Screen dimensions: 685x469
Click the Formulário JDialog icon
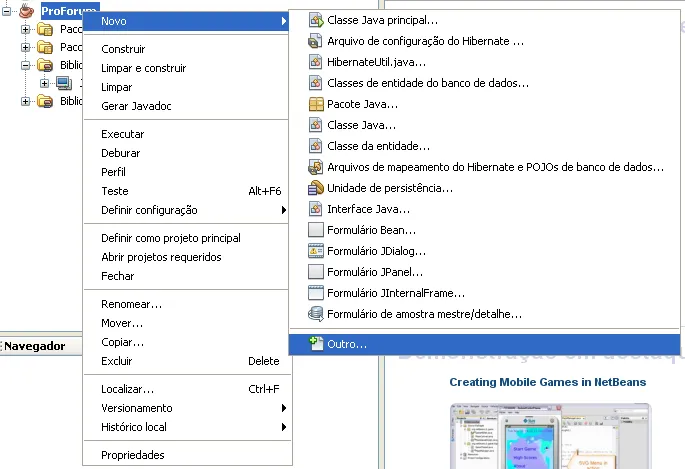(315, 251)
